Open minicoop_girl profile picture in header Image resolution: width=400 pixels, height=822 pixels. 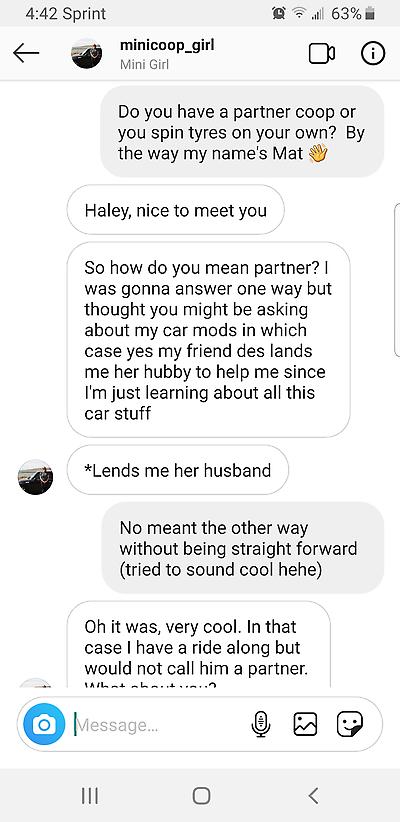(x=87, y=53)
